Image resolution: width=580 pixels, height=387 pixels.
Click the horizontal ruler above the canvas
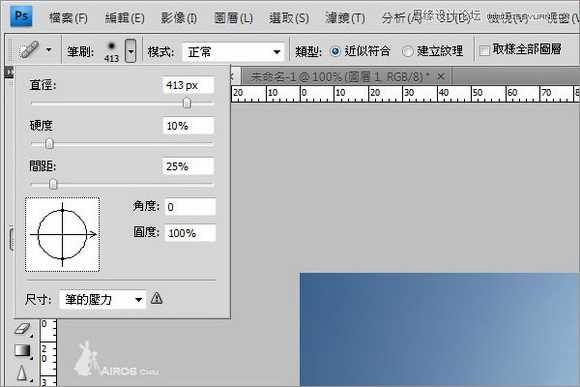click(x=405, y=94)
